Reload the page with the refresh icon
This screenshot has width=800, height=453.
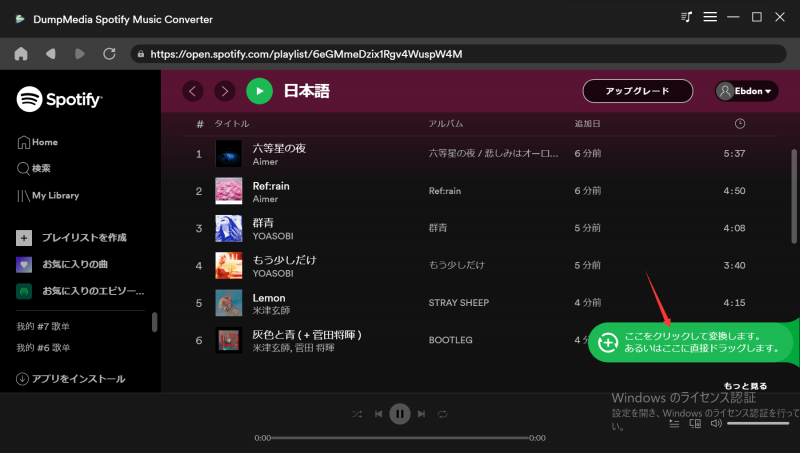[109, 54]
